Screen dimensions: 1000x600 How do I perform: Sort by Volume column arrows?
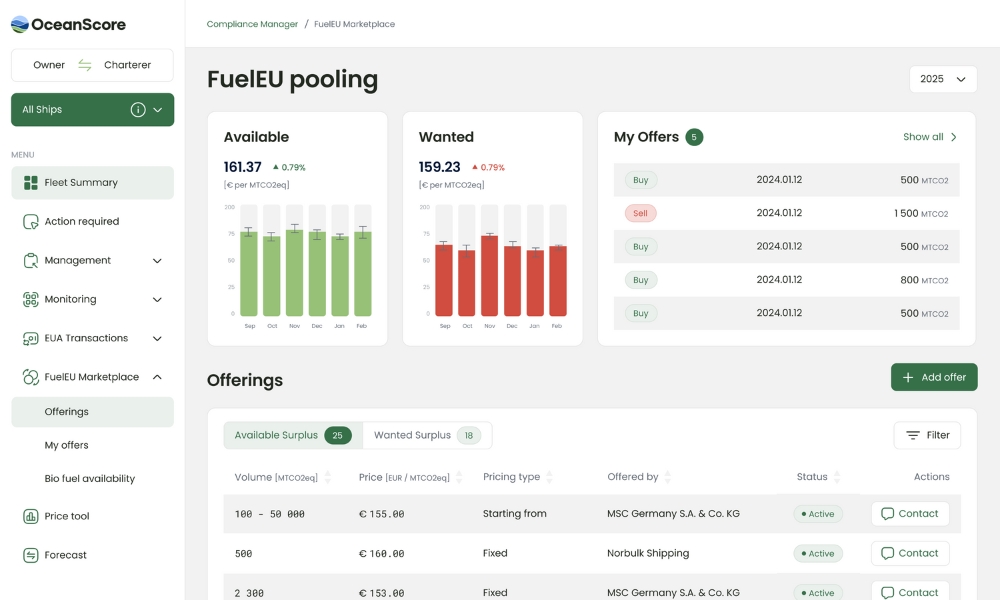328,477
